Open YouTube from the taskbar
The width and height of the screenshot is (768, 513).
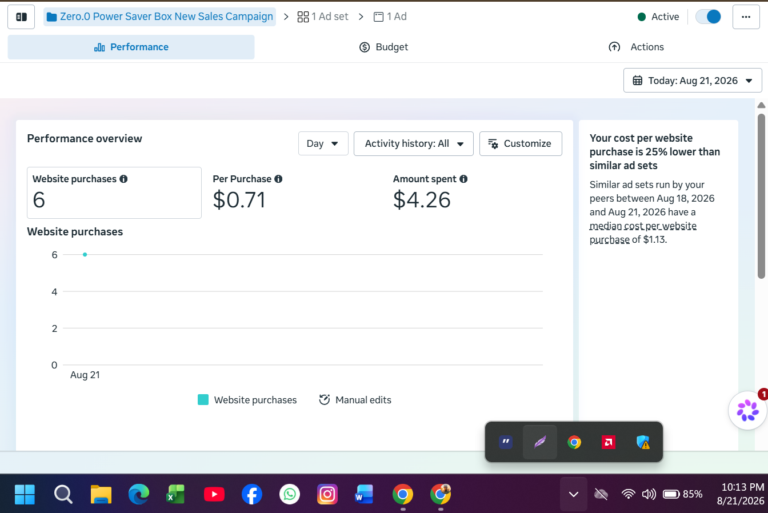[x=214, y=494]
